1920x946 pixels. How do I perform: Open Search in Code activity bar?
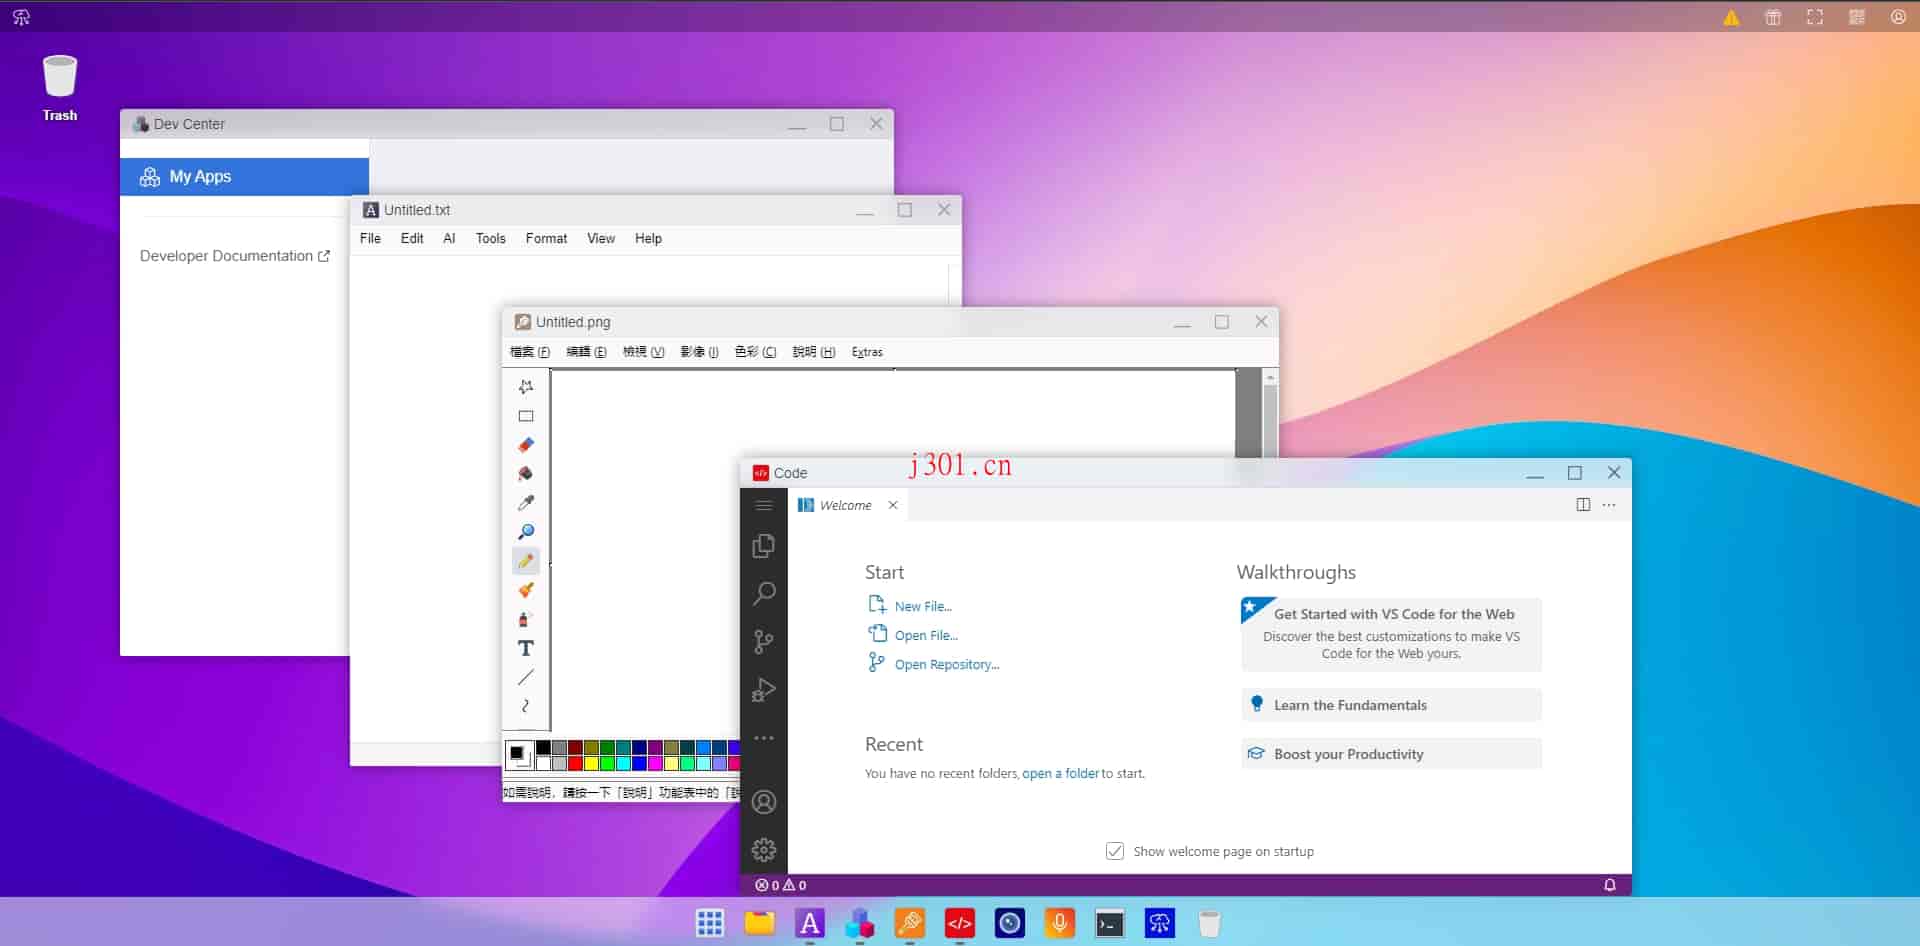pyautogui.click(x=764, y=593)
